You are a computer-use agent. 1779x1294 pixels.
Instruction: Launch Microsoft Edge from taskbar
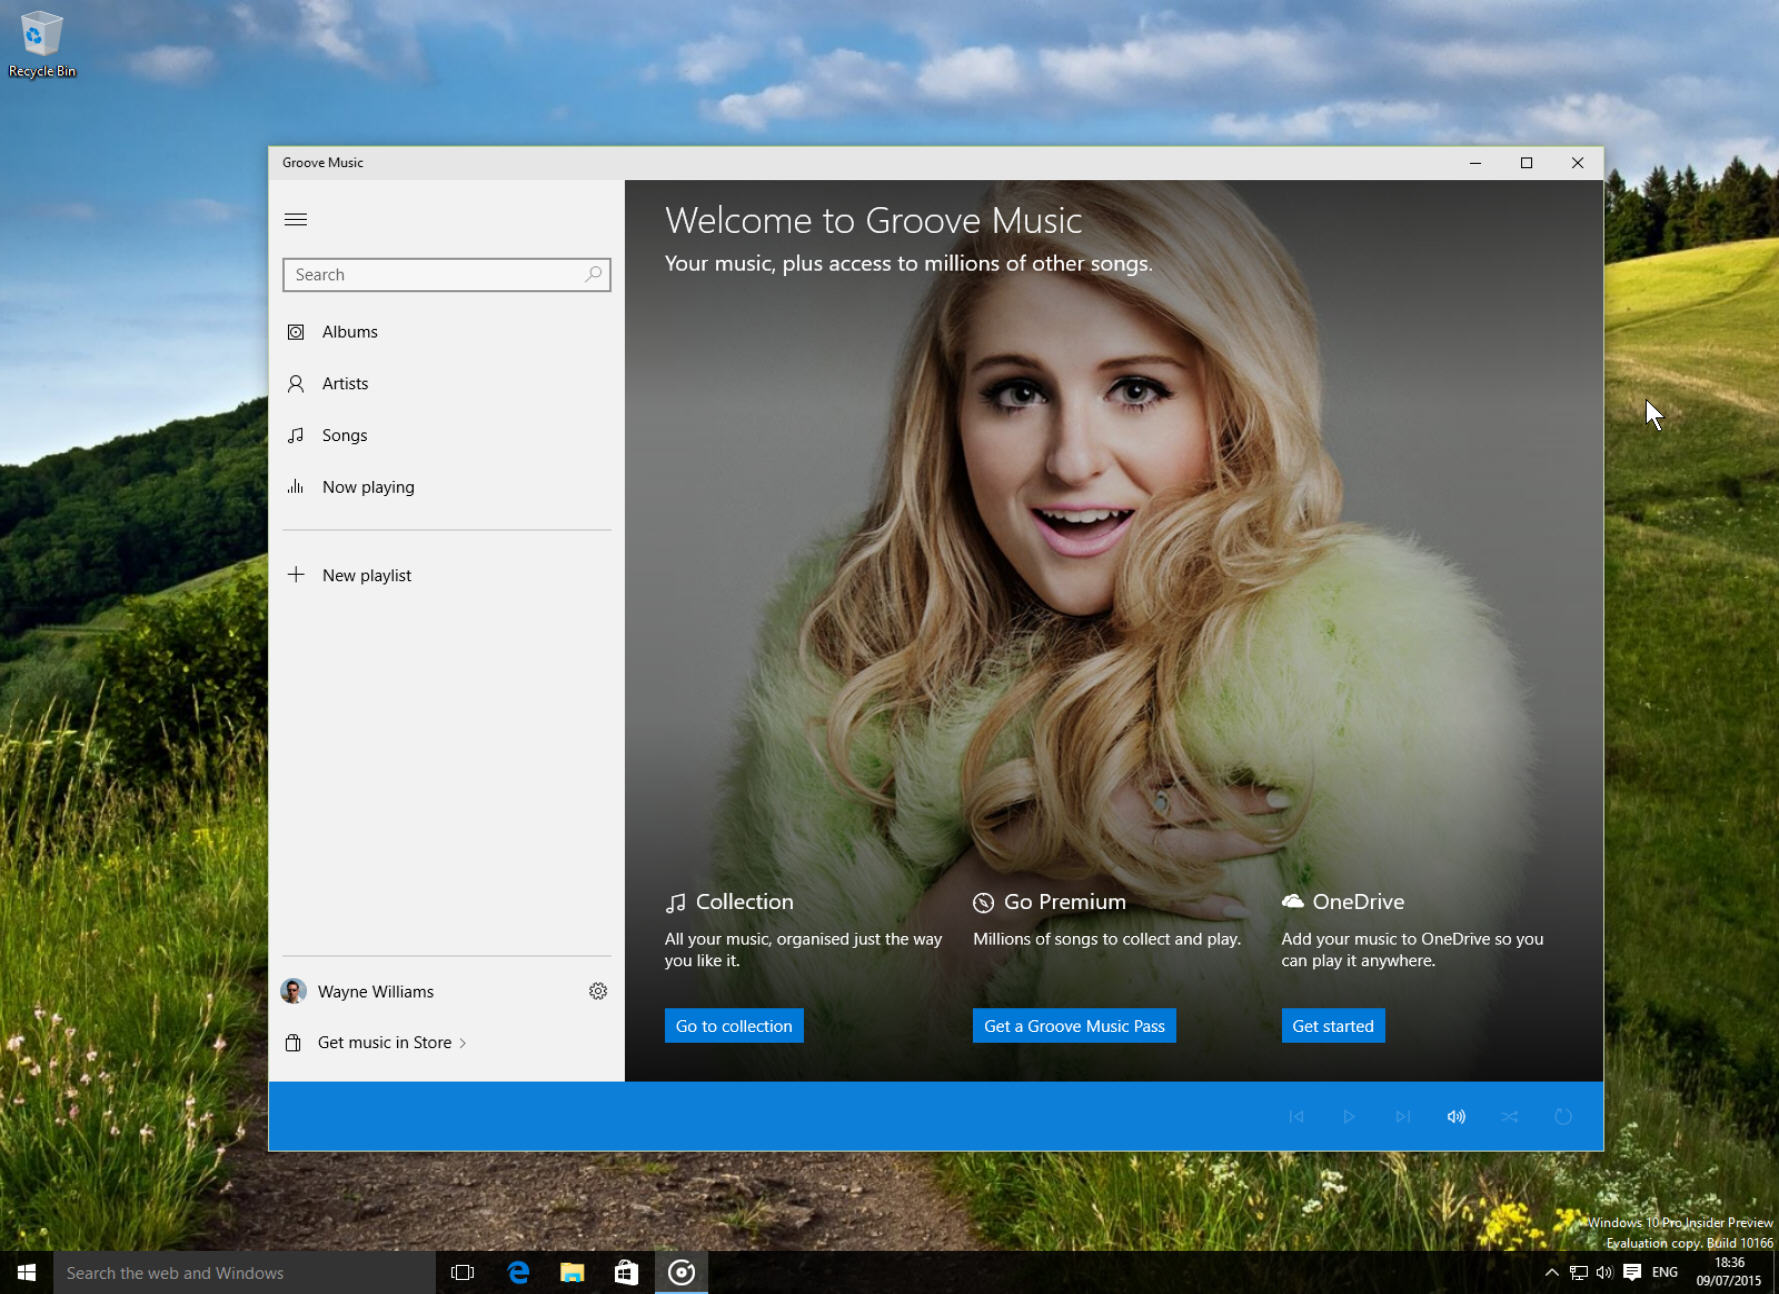coord(518,1272)
